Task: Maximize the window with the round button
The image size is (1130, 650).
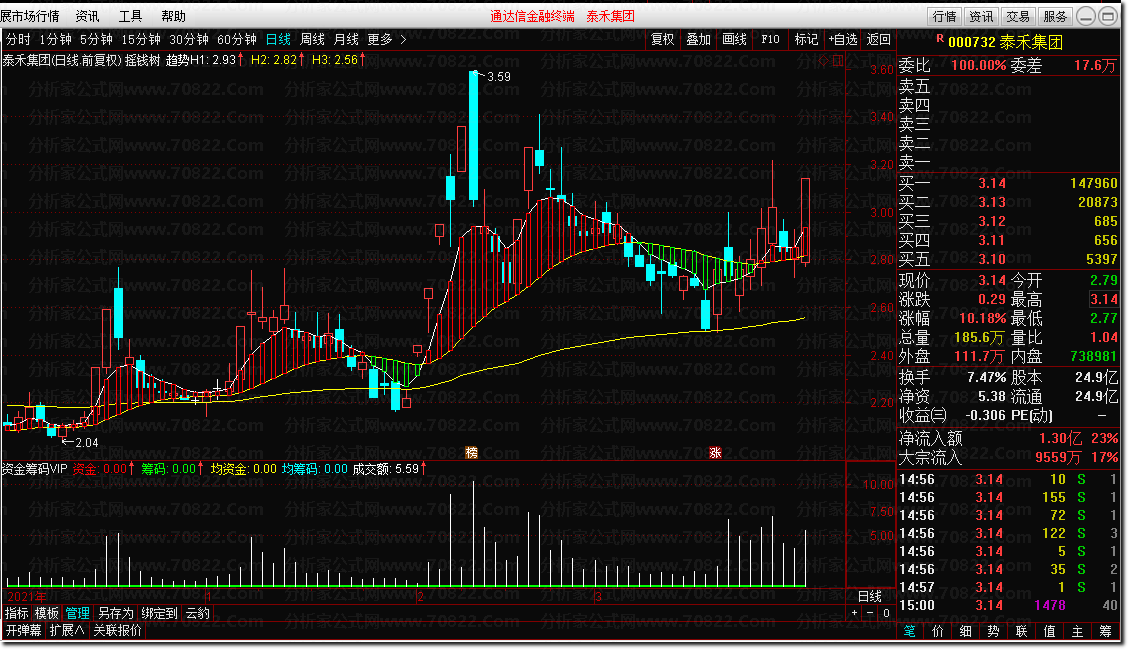Action: tap(1108, 16)
